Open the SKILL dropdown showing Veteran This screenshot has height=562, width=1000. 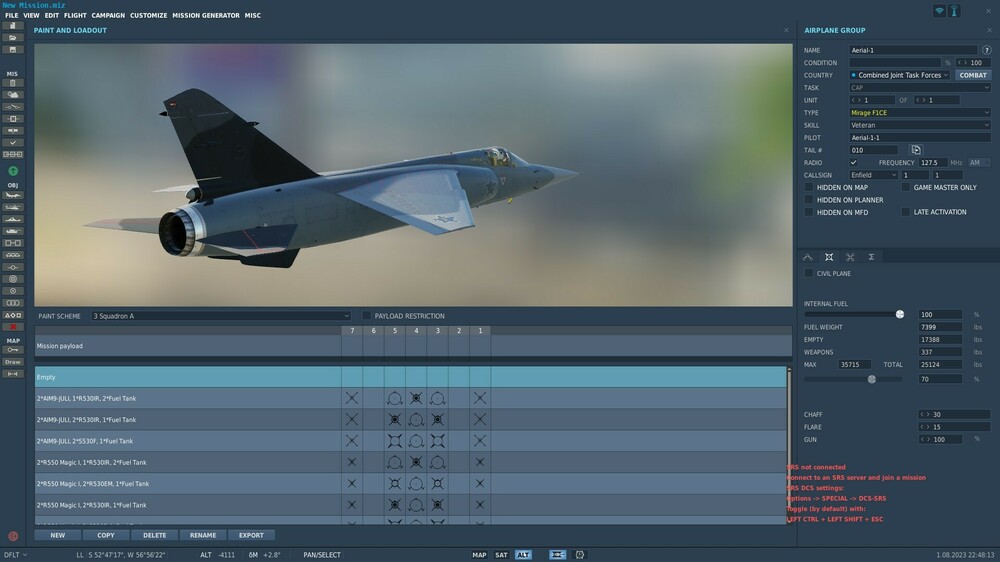point(920,125)
